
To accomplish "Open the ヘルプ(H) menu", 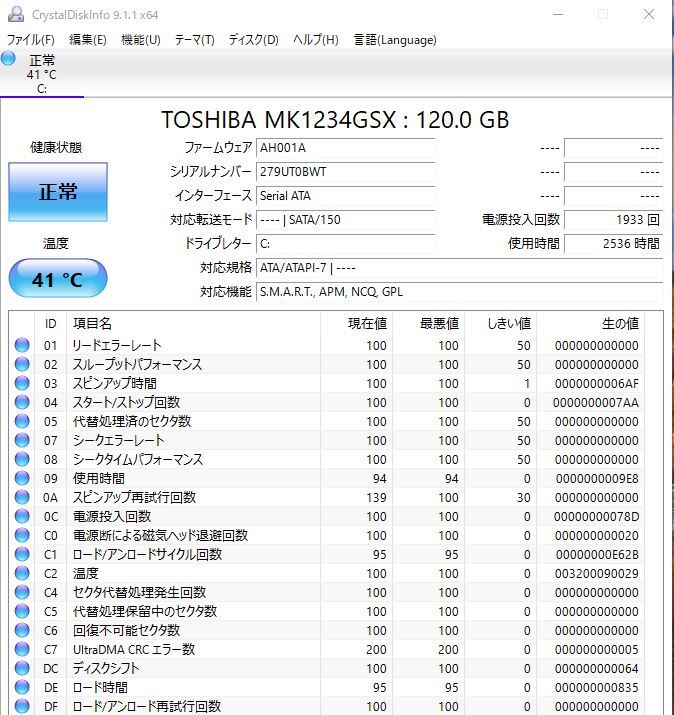I will pyautogui.click(x=316, y=40).
